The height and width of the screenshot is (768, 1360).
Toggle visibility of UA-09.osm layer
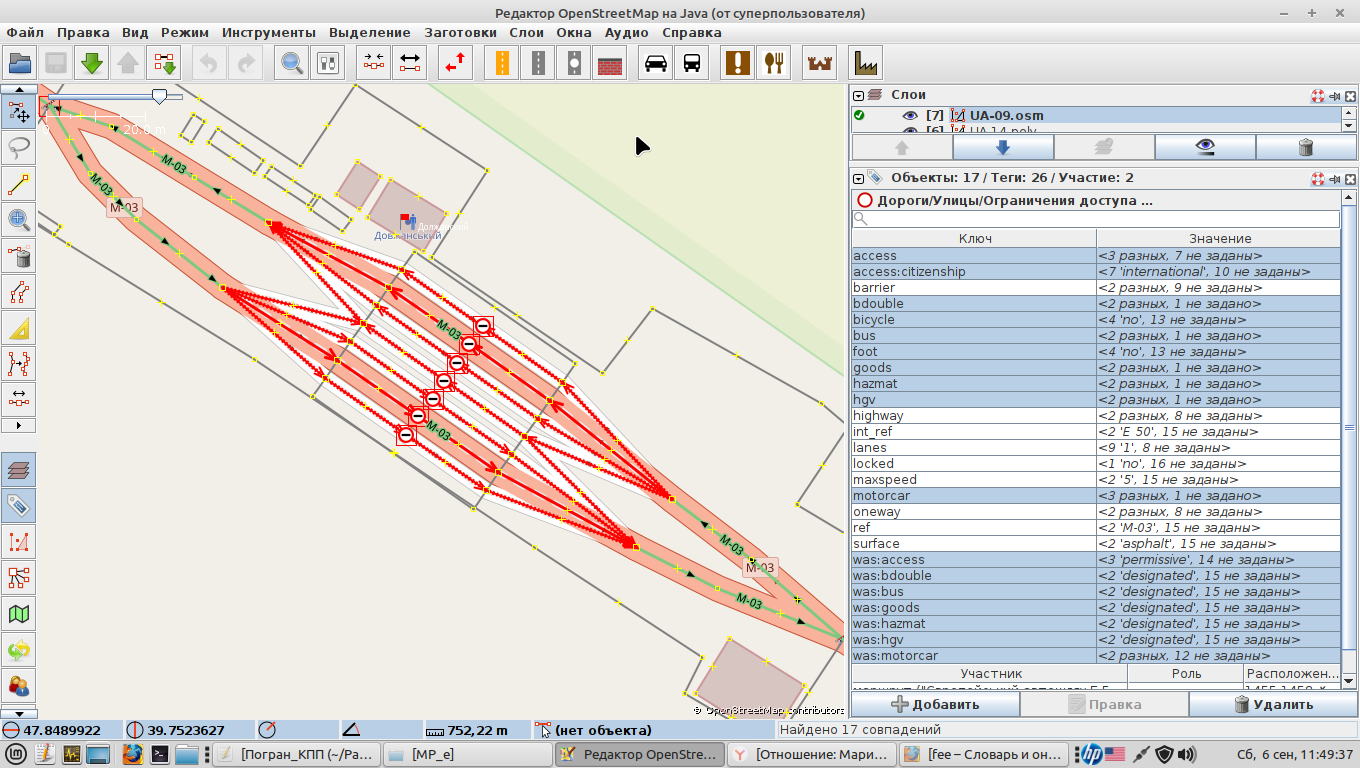(909, 116)
